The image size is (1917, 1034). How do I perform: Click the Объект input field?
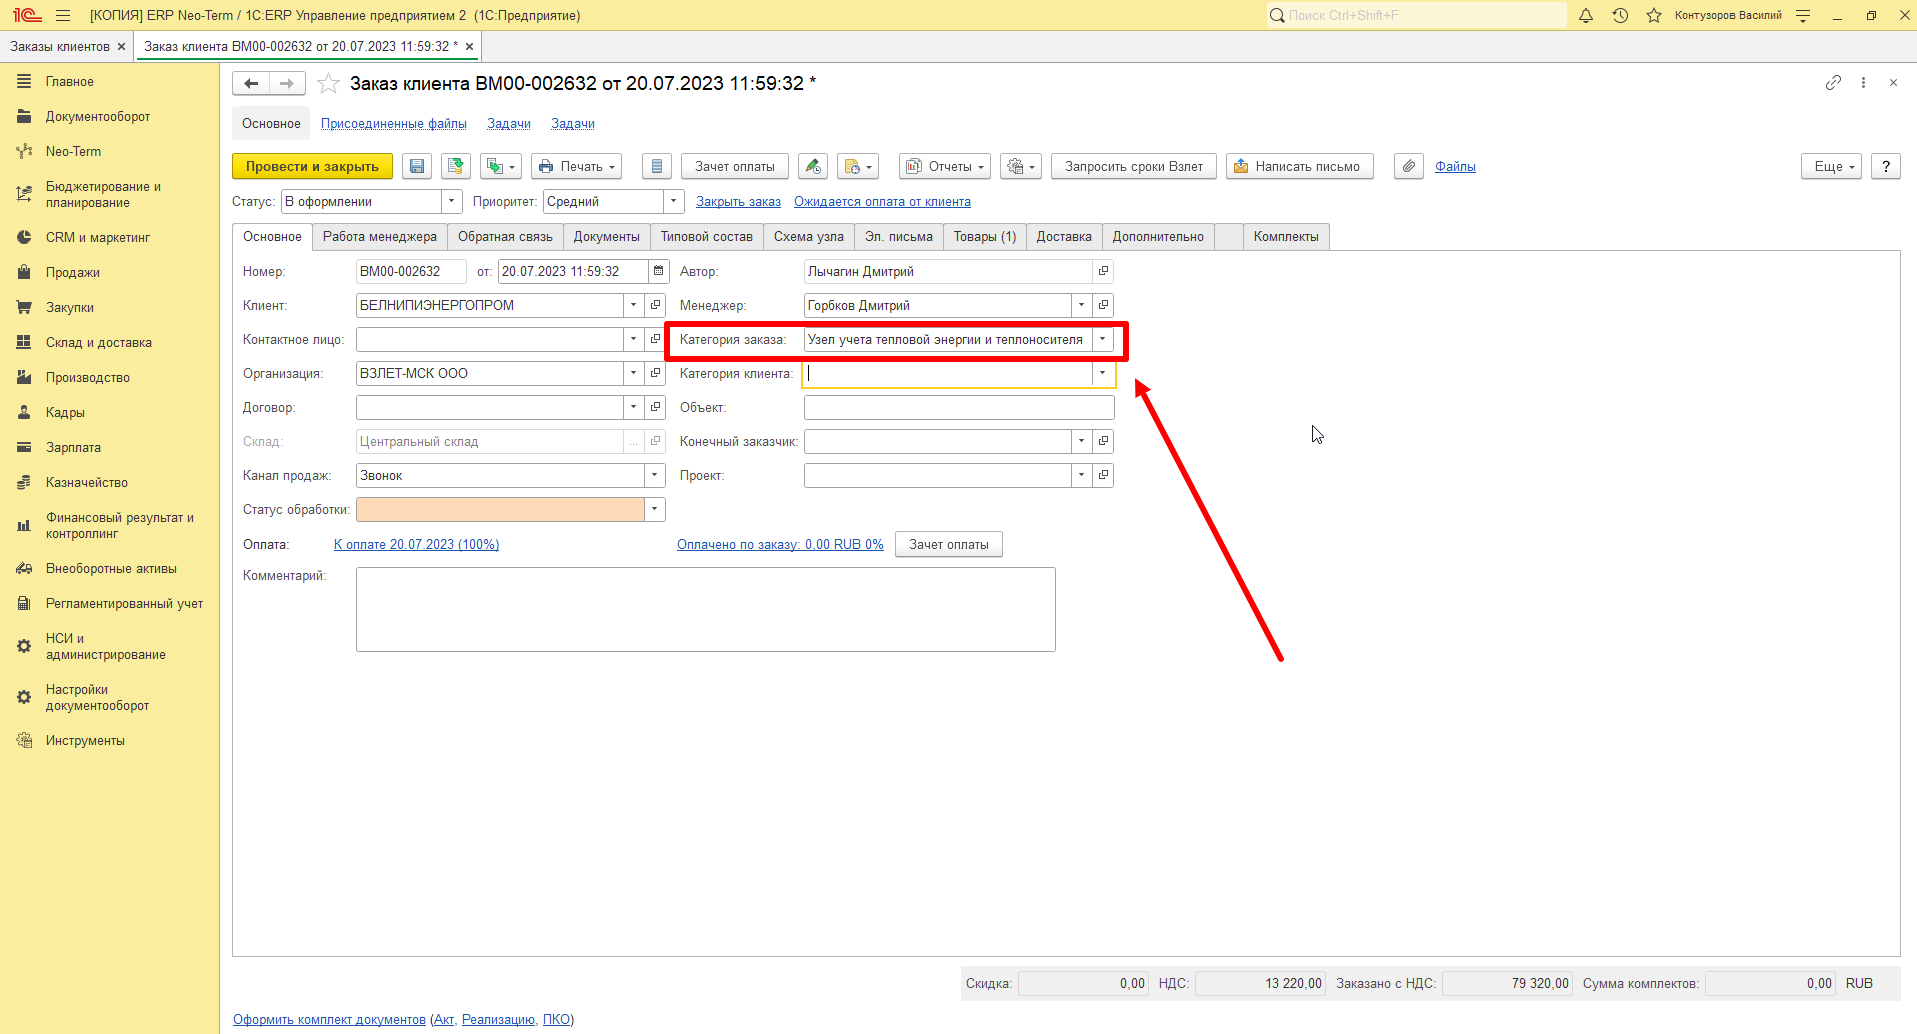(959, 407)
